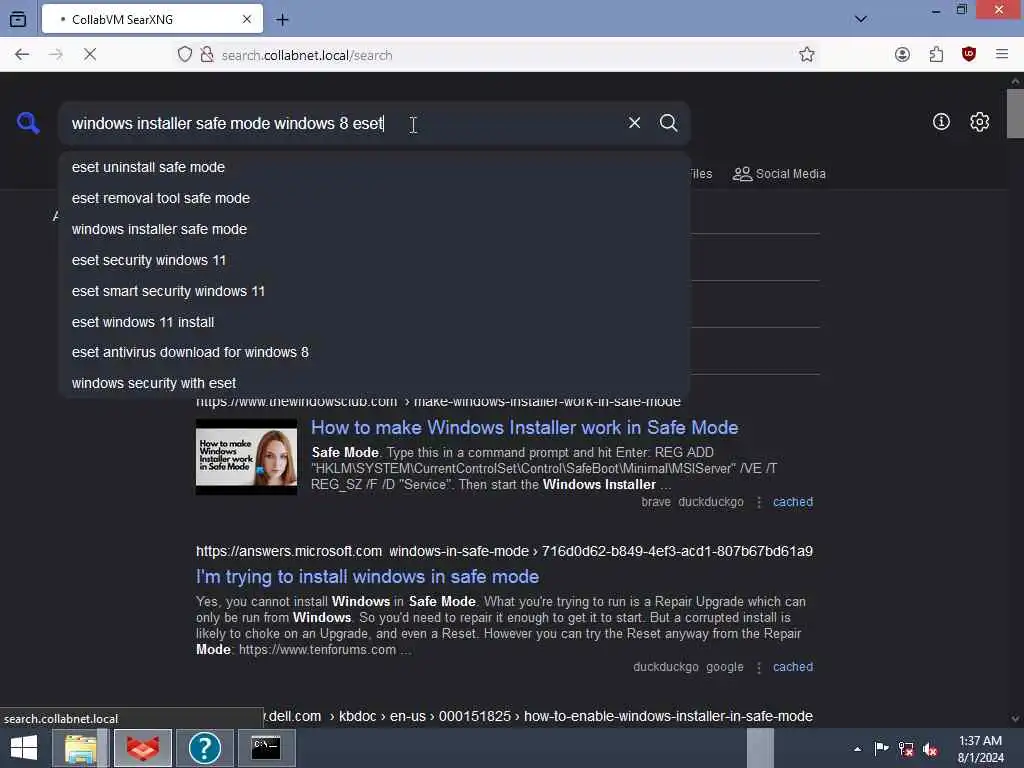Screen dimensions: 1024x768
Task: Close the CollabVM SearXNG tab
Action: point(247,20)
